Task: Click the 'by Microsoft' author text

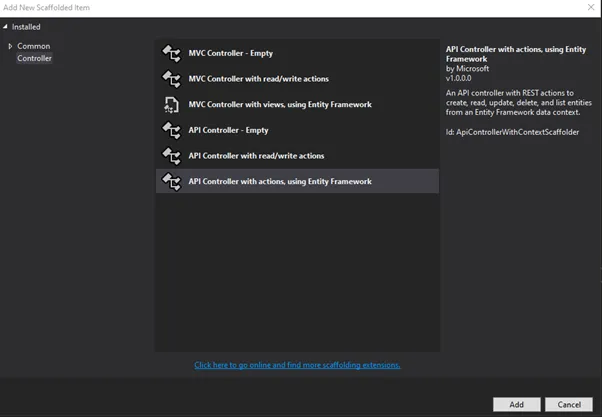Action: 467,69
